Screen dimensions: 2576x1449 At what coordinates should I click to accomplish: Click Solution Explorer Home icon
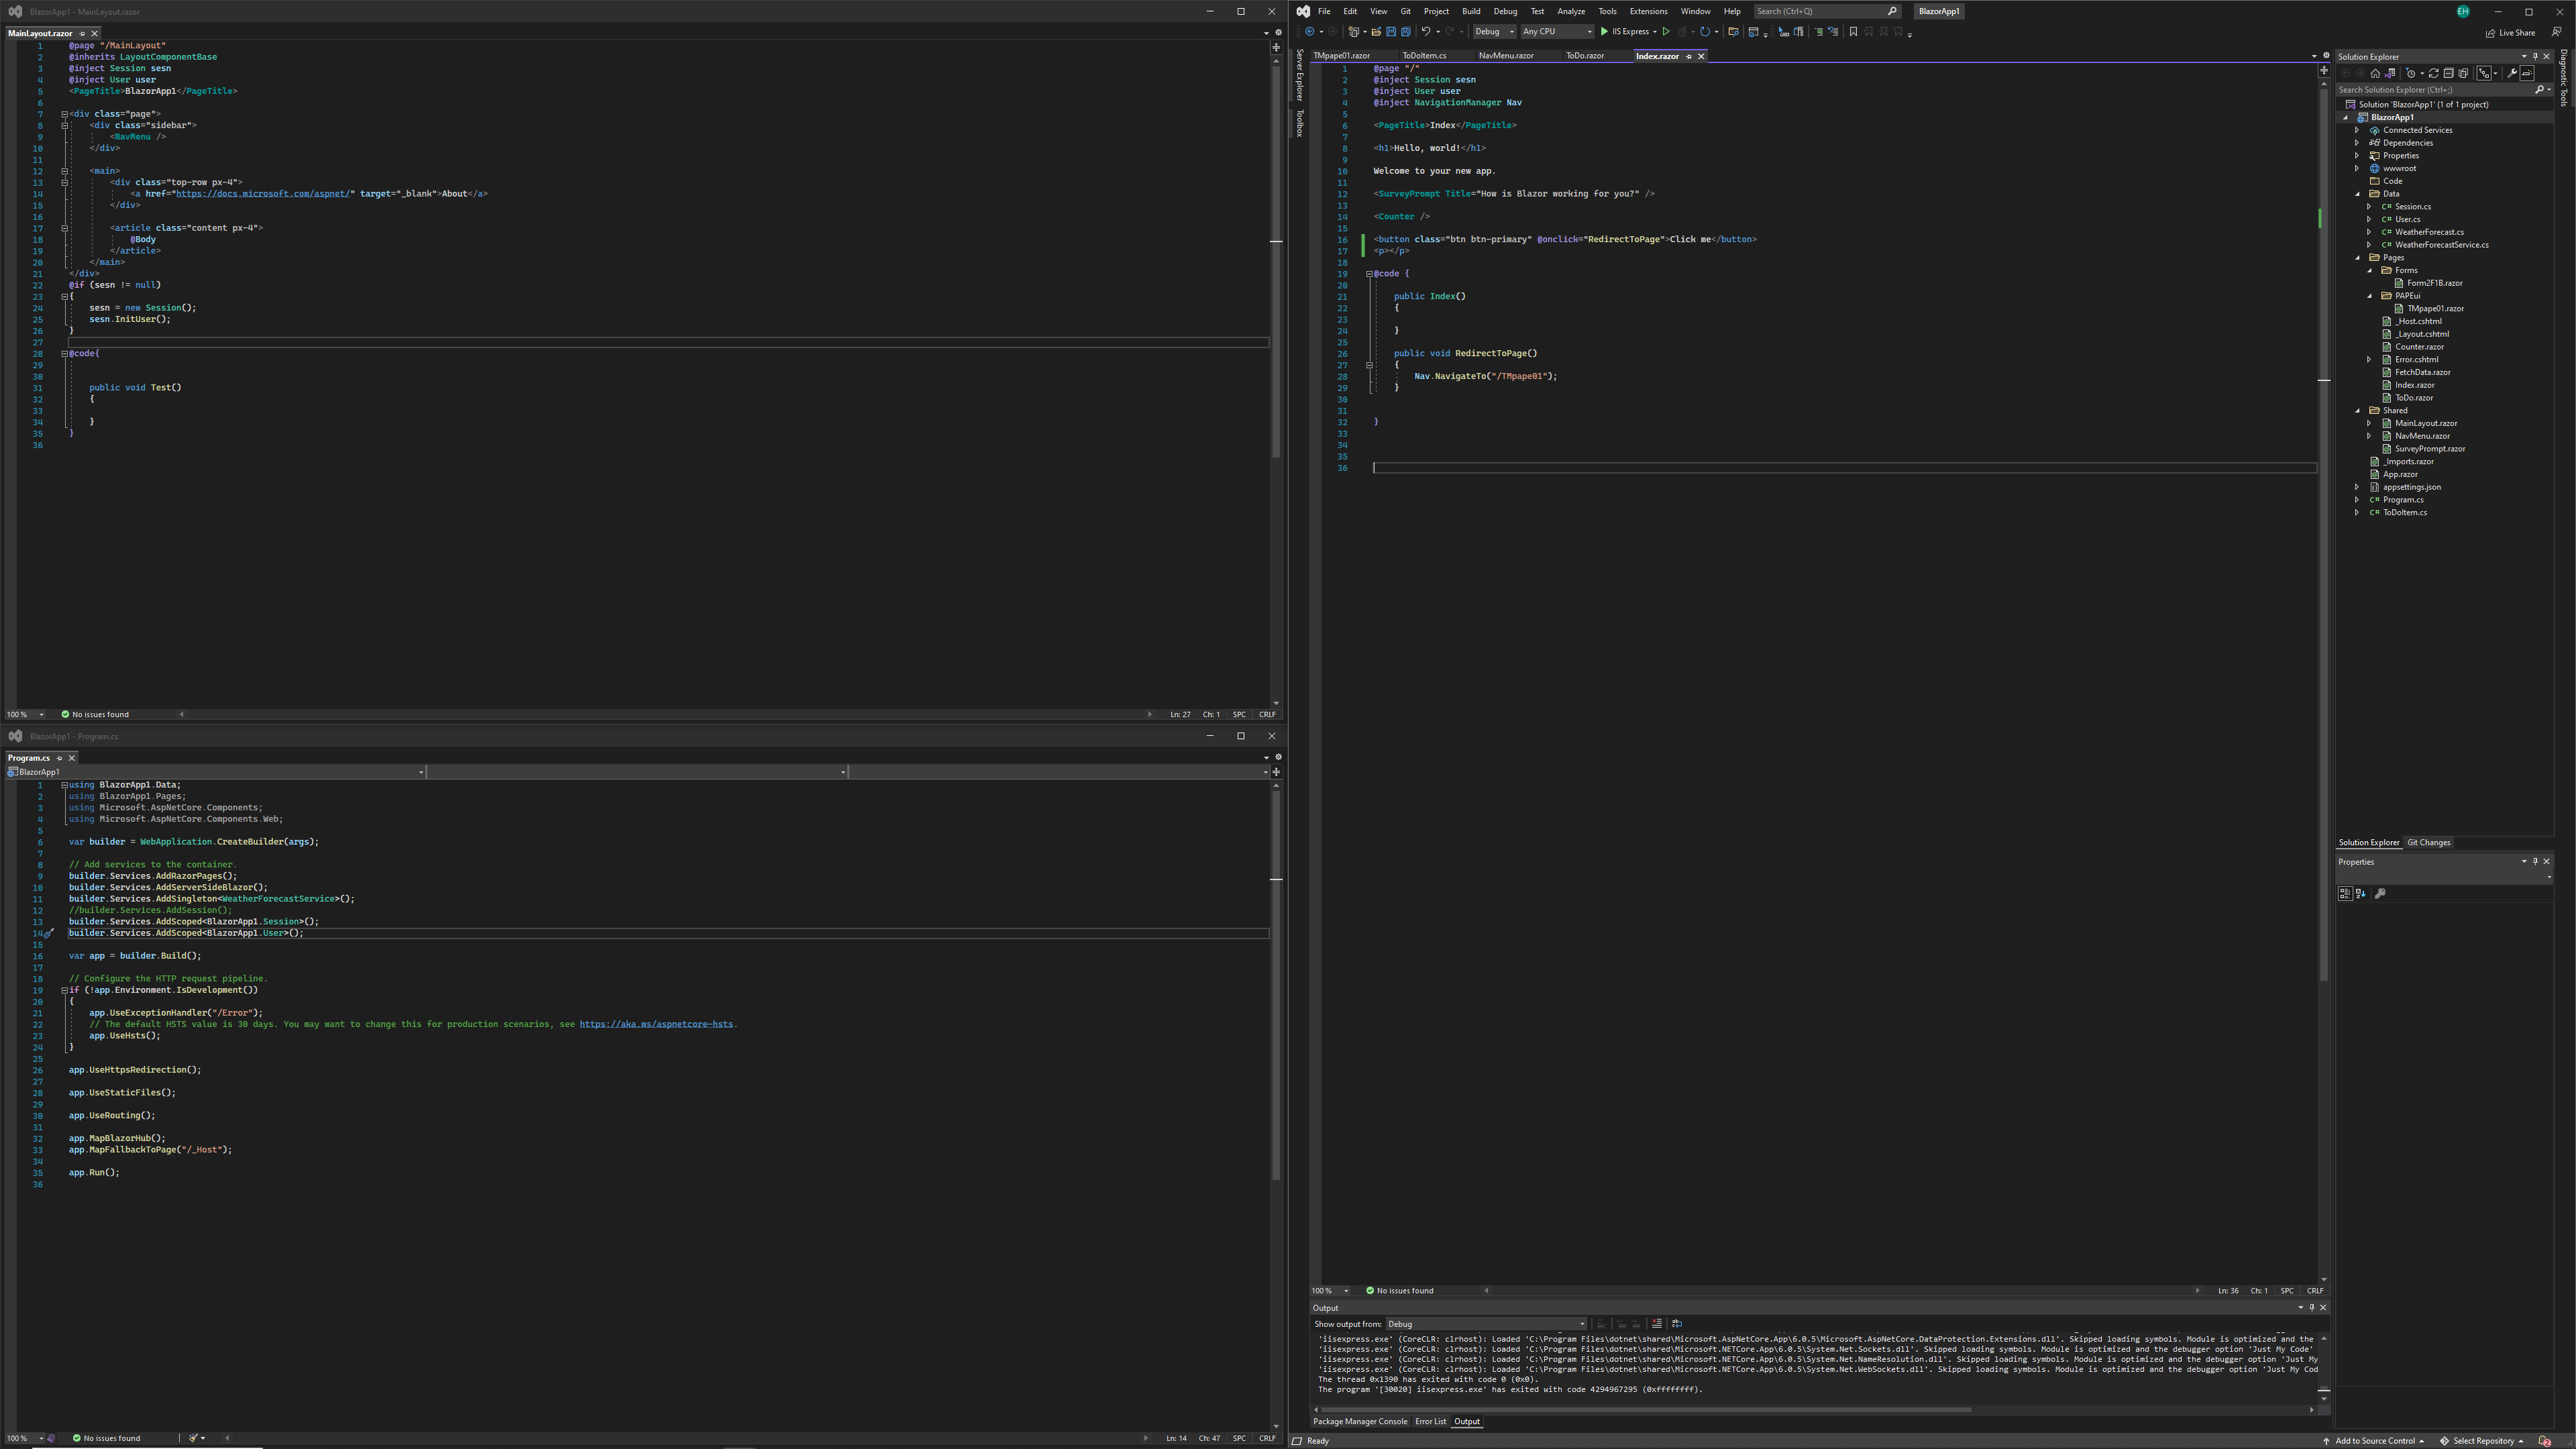[x=2375, y=74]
